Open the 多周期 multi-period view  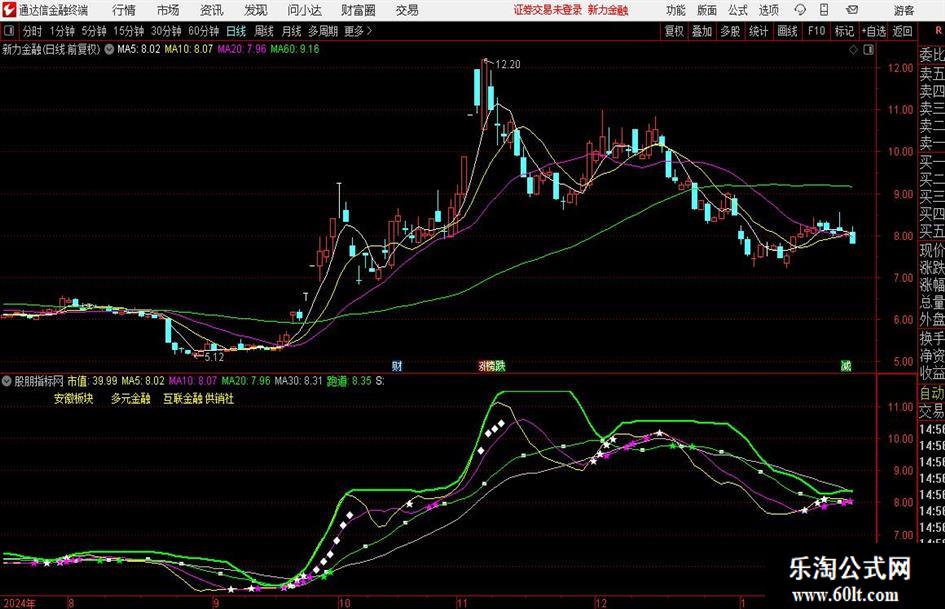point(323,31)
